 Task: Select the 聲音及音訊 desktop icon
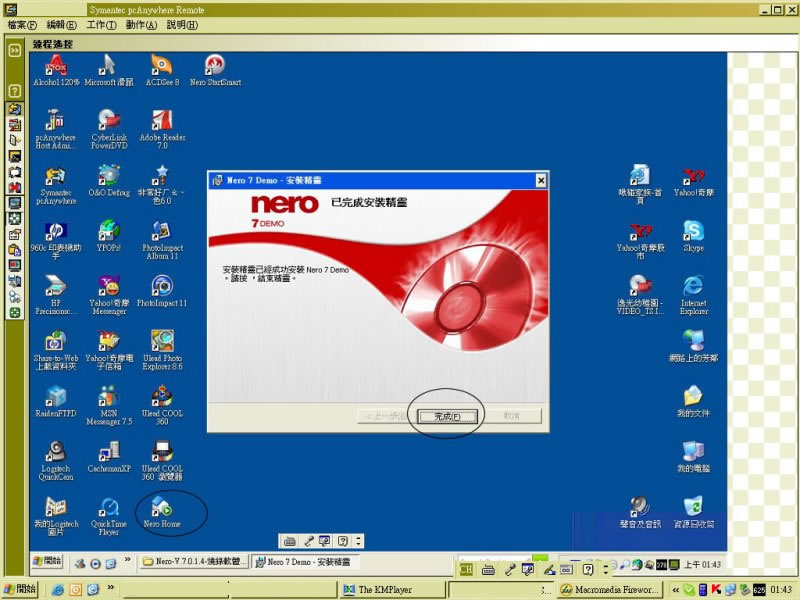pyautogui.click(x=640, y=512)
